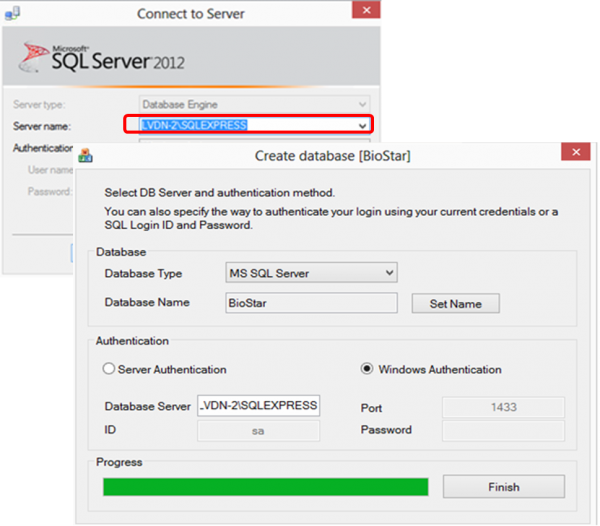Click the ID field showing sa
This screenshot has height=526, width=600.
click(x=258, y=431)
